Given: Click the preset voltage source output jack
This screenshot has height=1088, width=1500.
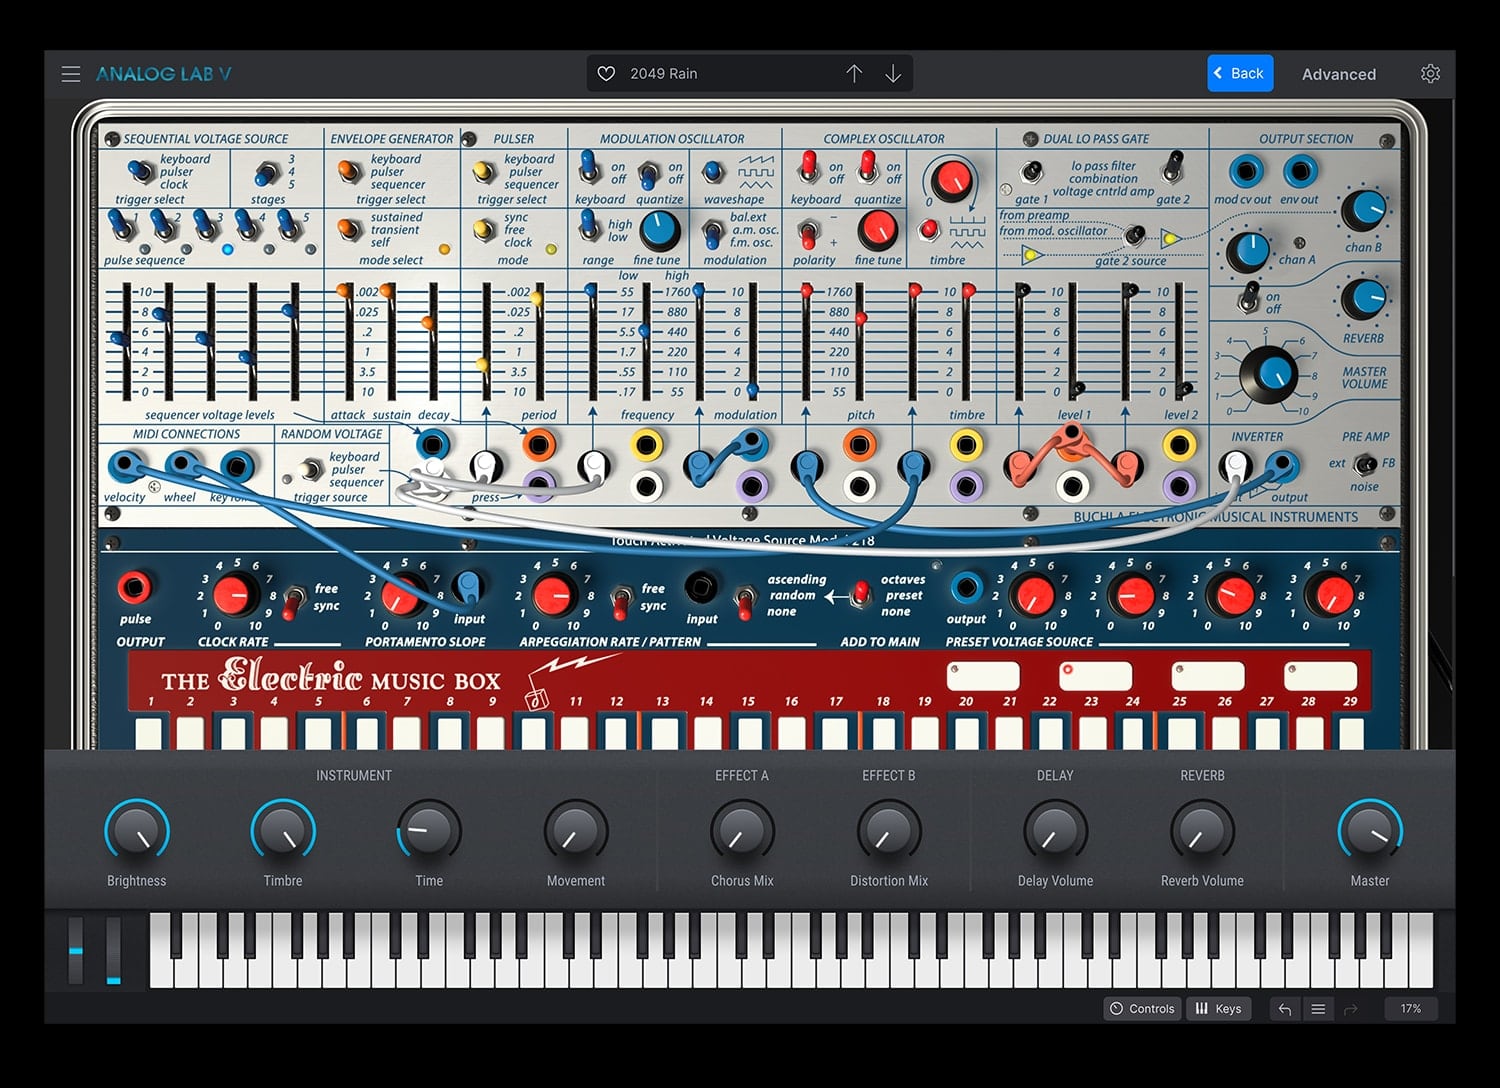Looking at the screenshot, I should point(966,588).
